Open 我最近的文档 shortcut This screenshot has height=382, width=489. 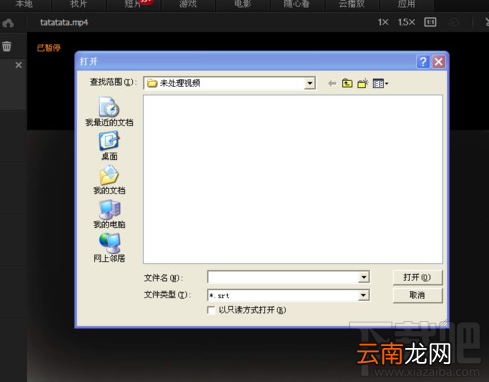109,112
